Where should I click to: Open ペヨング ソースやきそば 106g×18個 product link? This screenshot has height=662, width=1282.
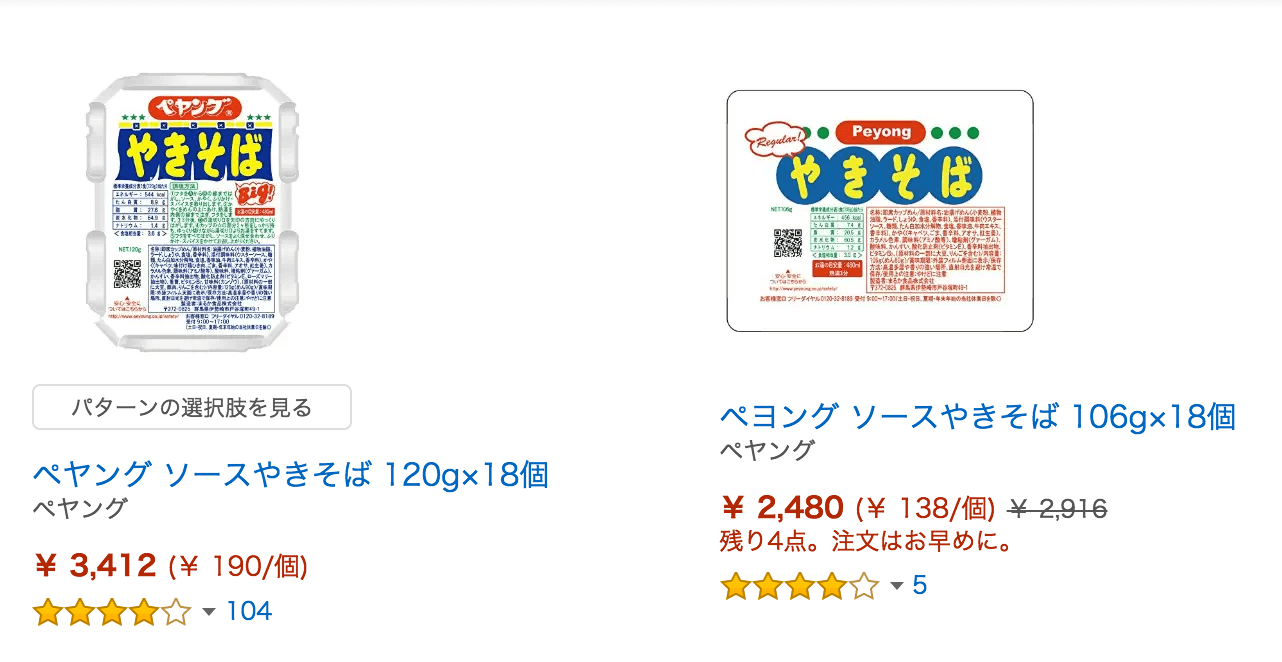(x=977, y=416)
